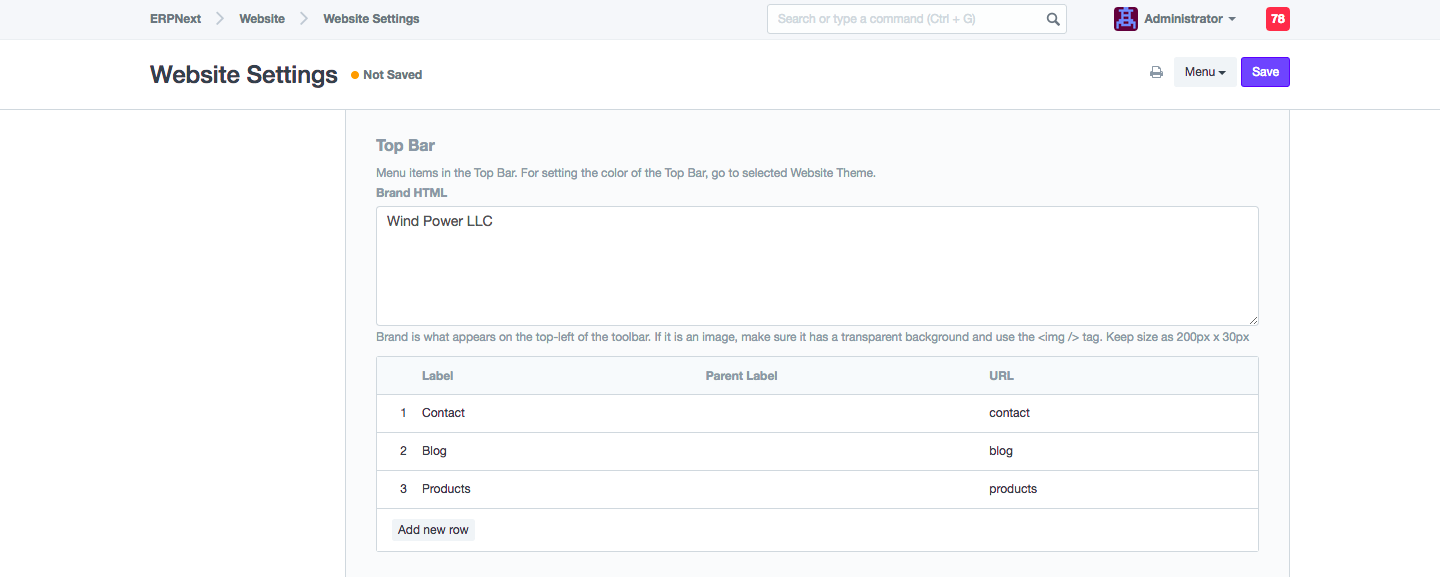Viewport: 1440px width, 577px height.
Task: Focus the search command bar
Action: [905, 19]
